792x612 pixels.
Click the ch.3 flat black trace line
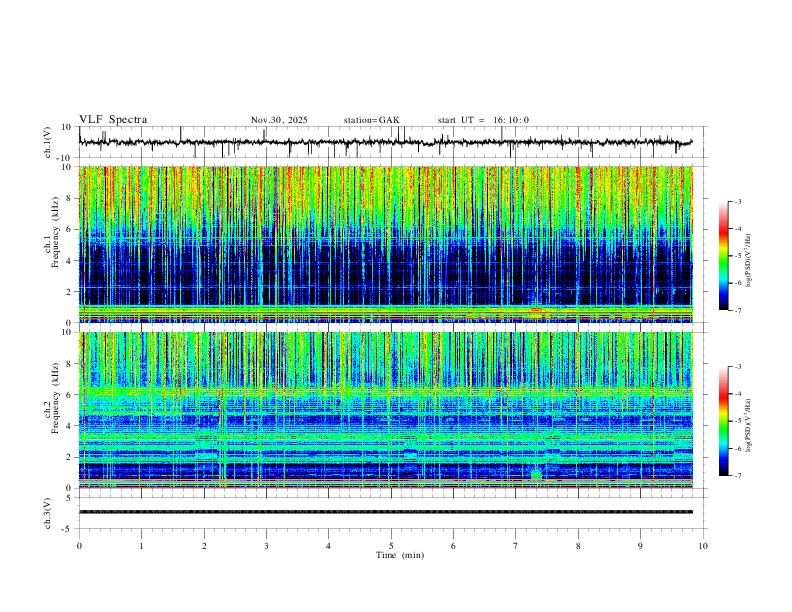click(385, 512)
